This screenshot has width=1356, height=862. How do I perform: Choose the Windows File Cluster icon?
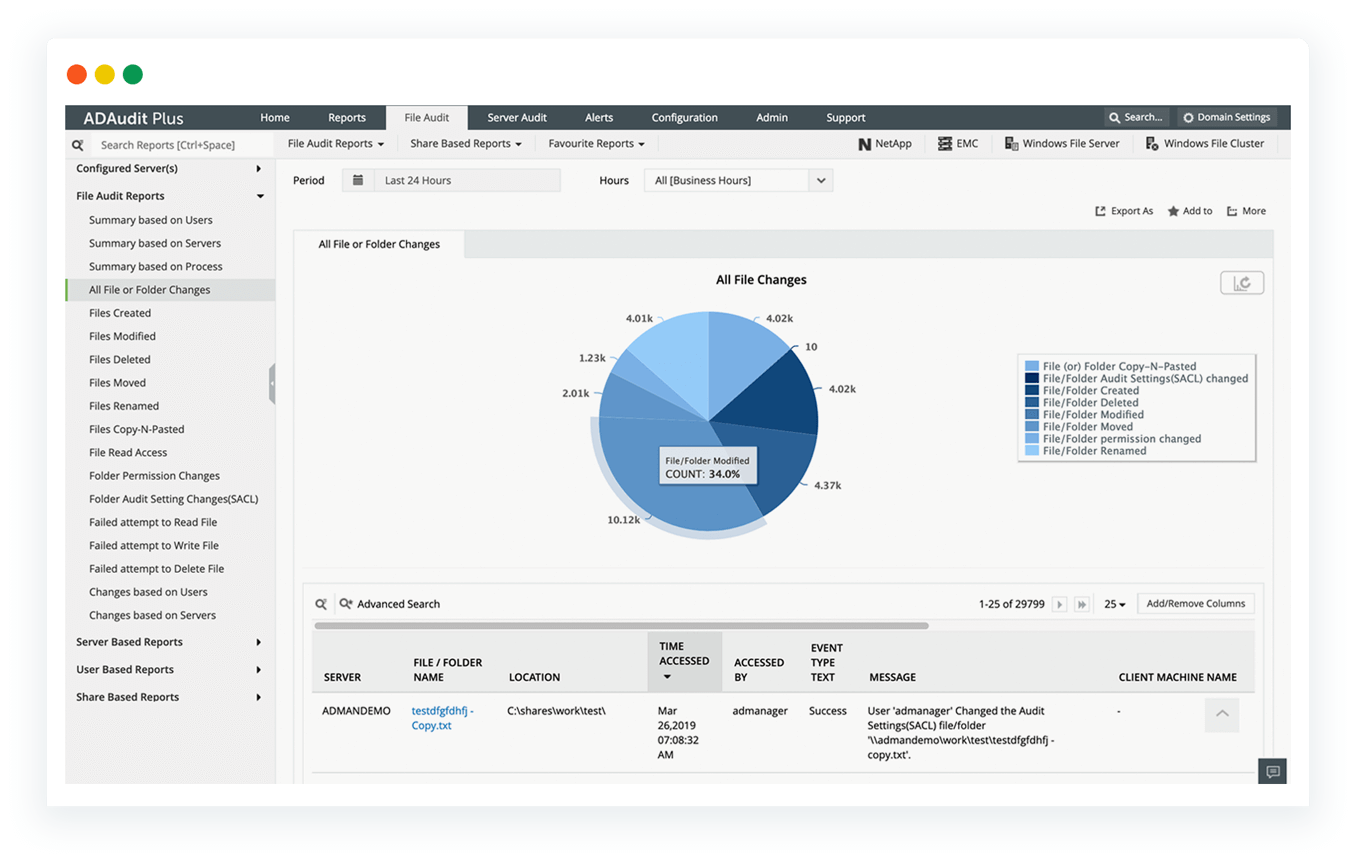point(1152,144)
